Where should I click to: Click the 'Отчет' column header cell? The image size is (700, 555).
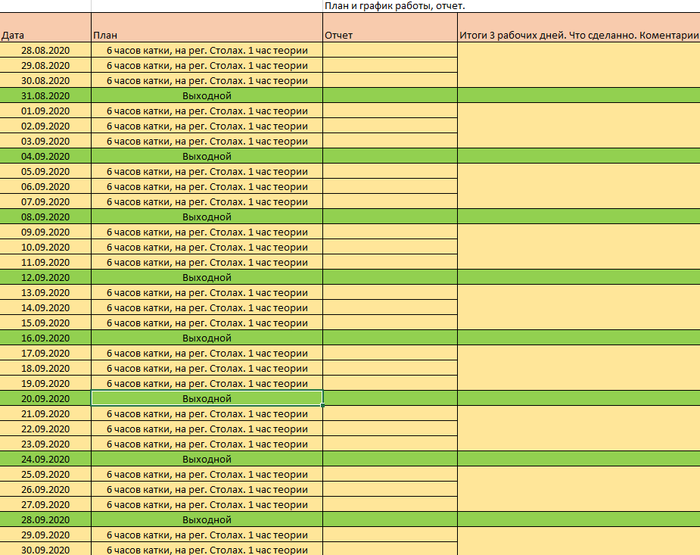click(x=390, y=28)
